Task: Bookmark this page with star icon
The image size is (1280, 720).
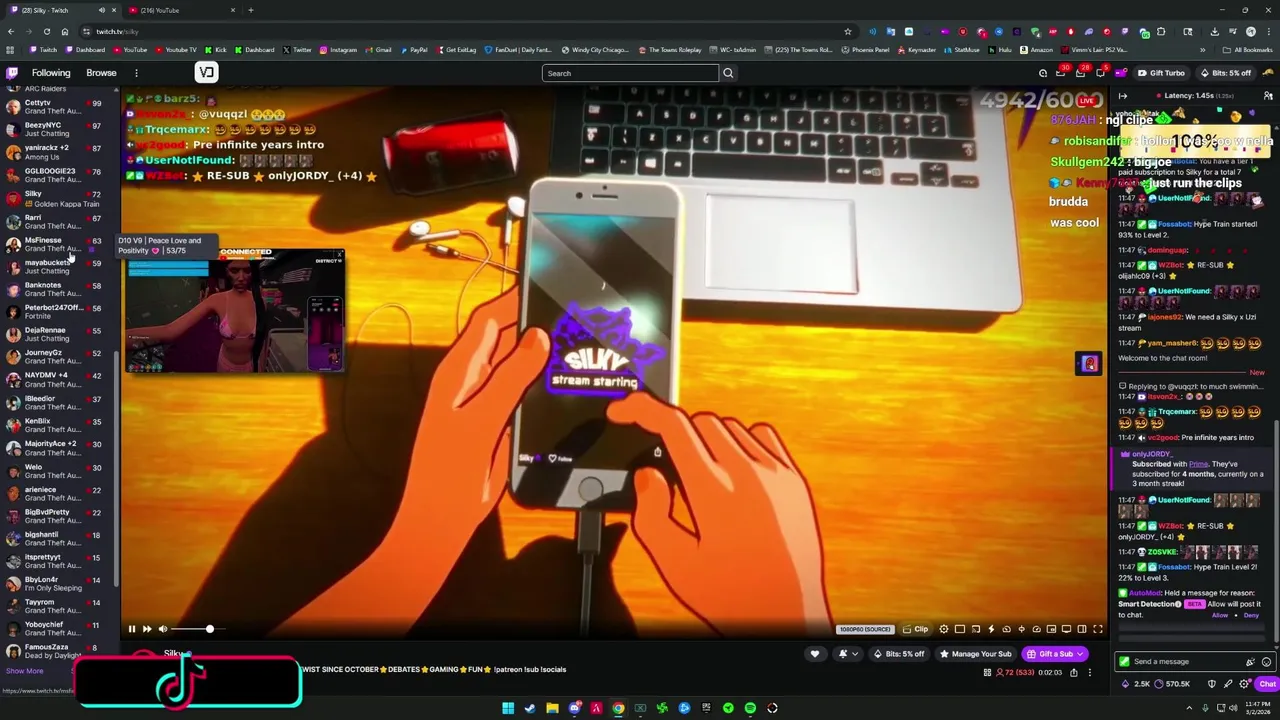Action: [848, 32]
